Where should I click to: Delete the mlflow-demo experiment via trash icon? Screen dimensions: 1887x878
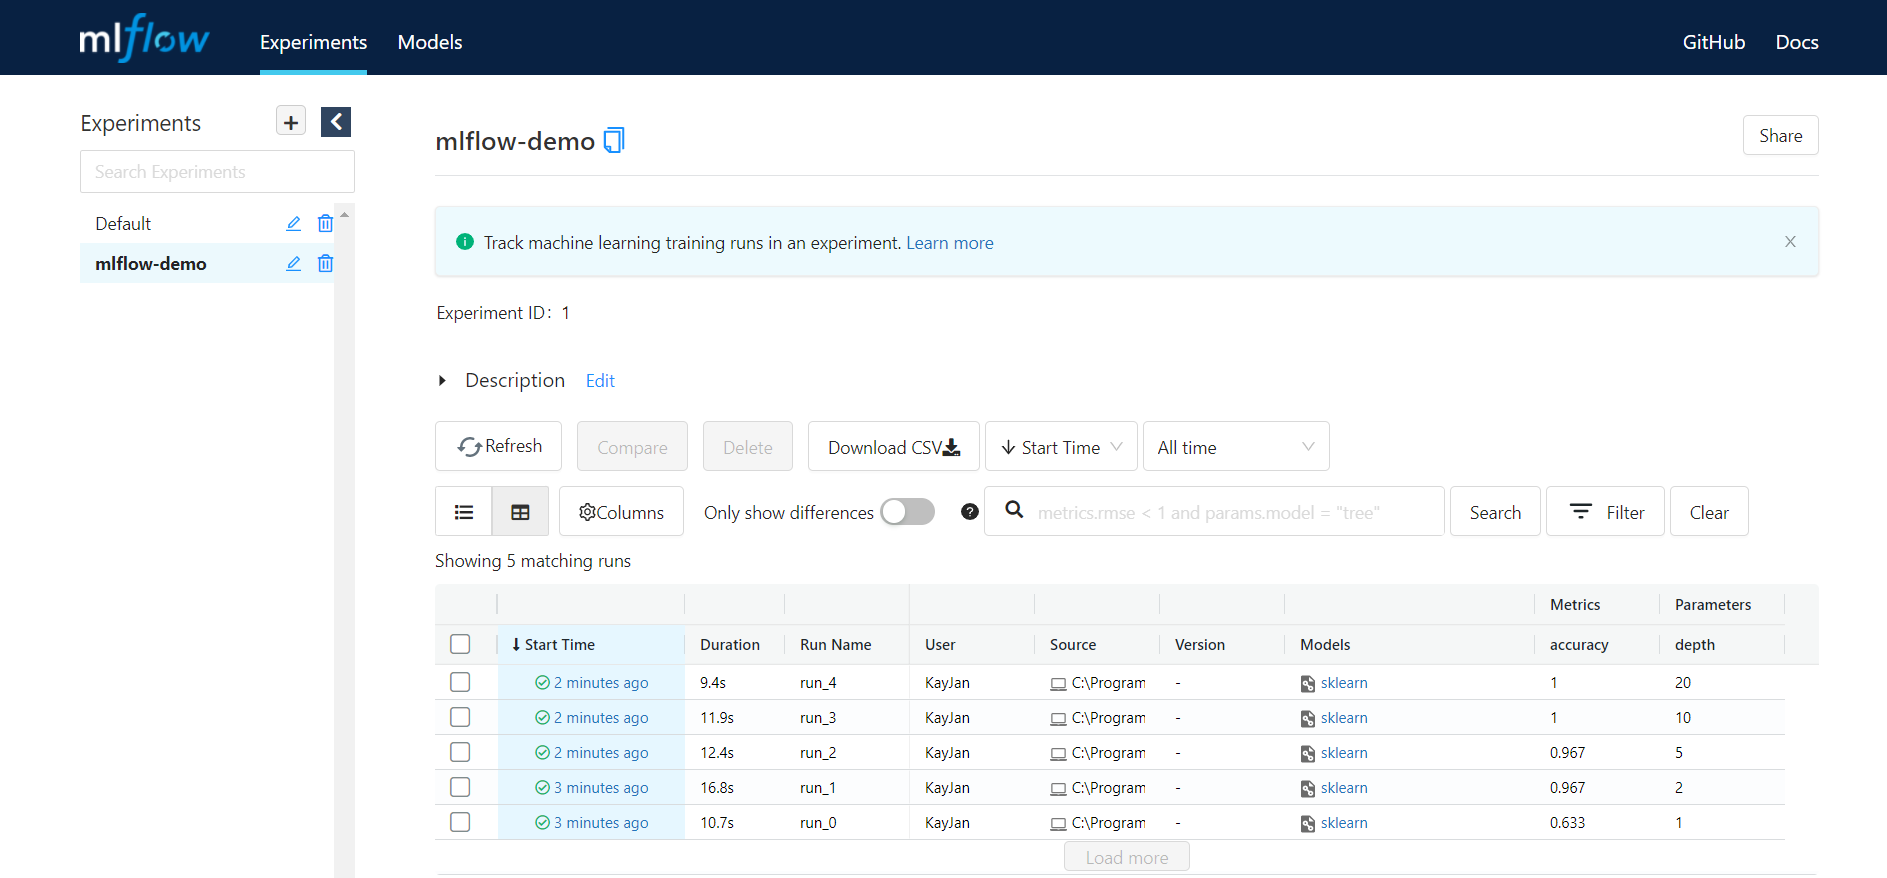click(x=325, y=264)
